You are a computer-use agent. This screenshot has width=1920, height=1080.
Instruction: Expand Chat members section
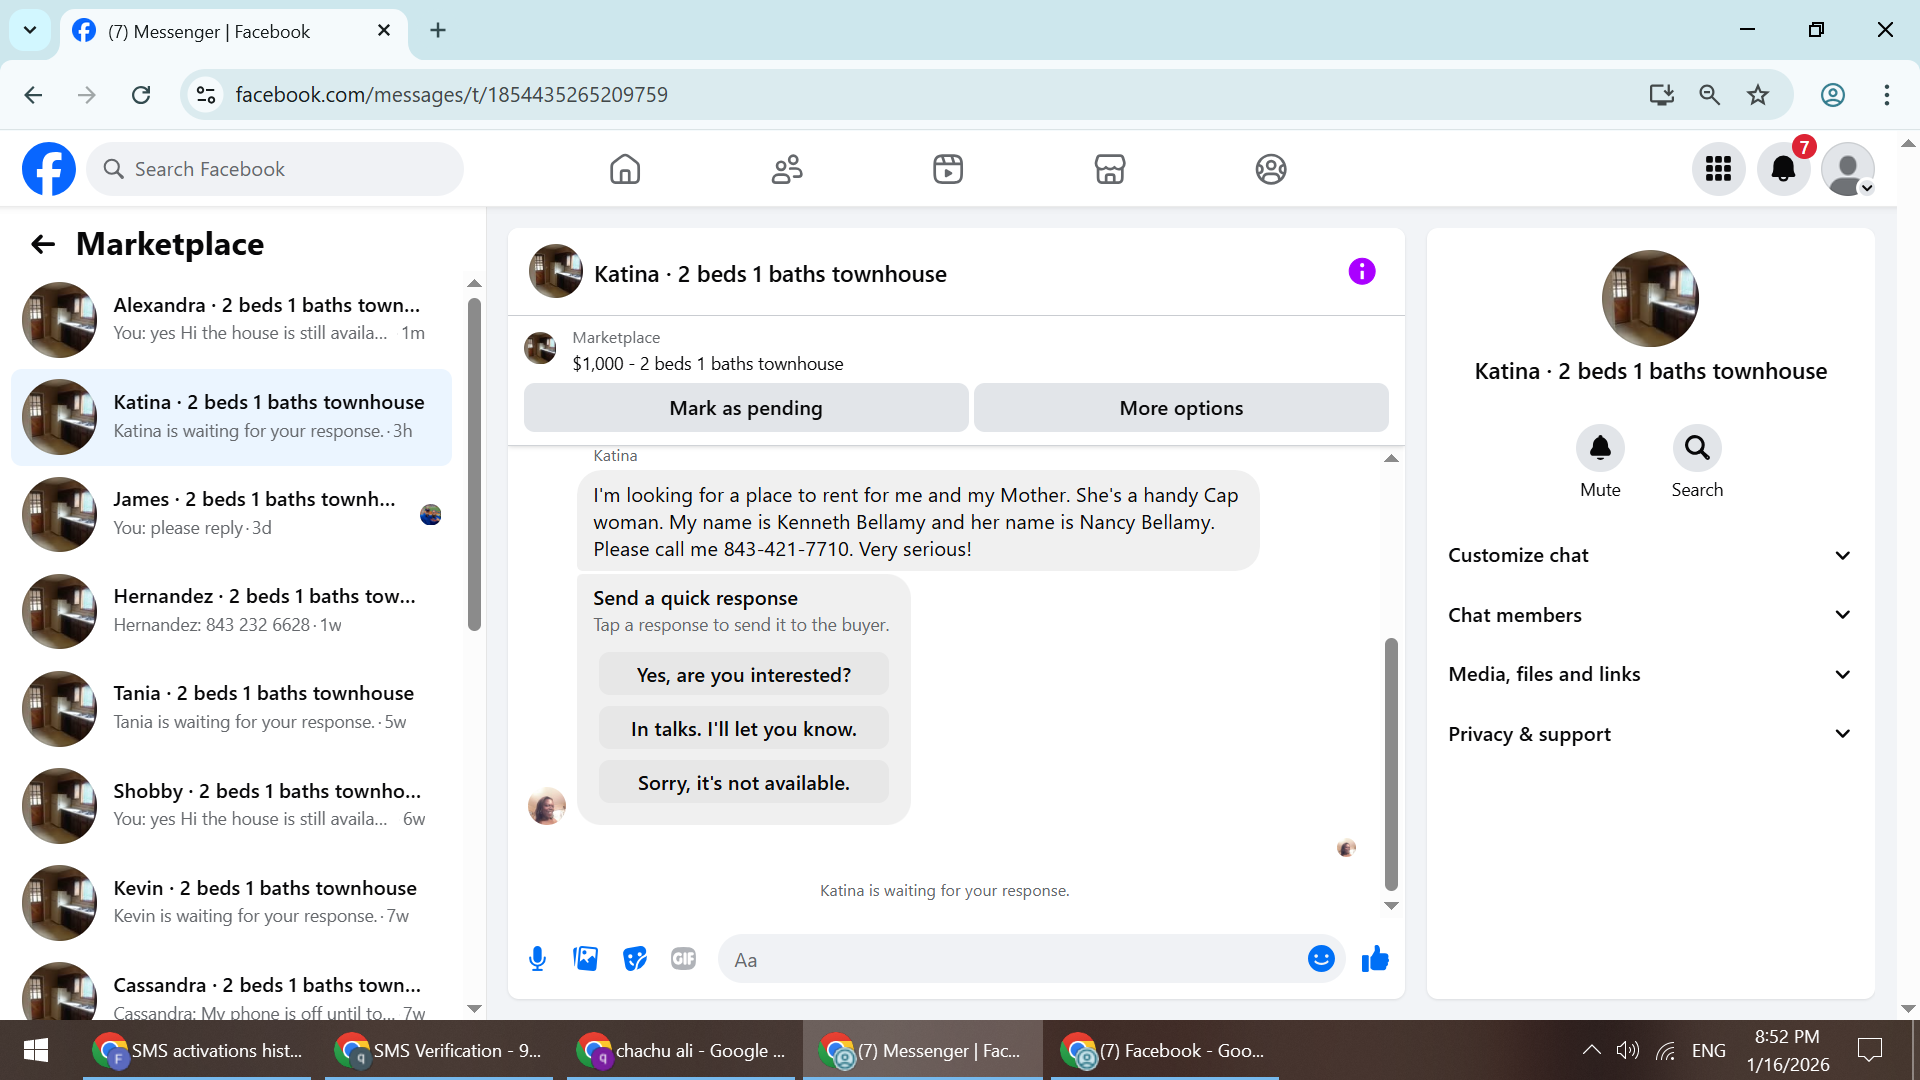[x=1649, y=615]
